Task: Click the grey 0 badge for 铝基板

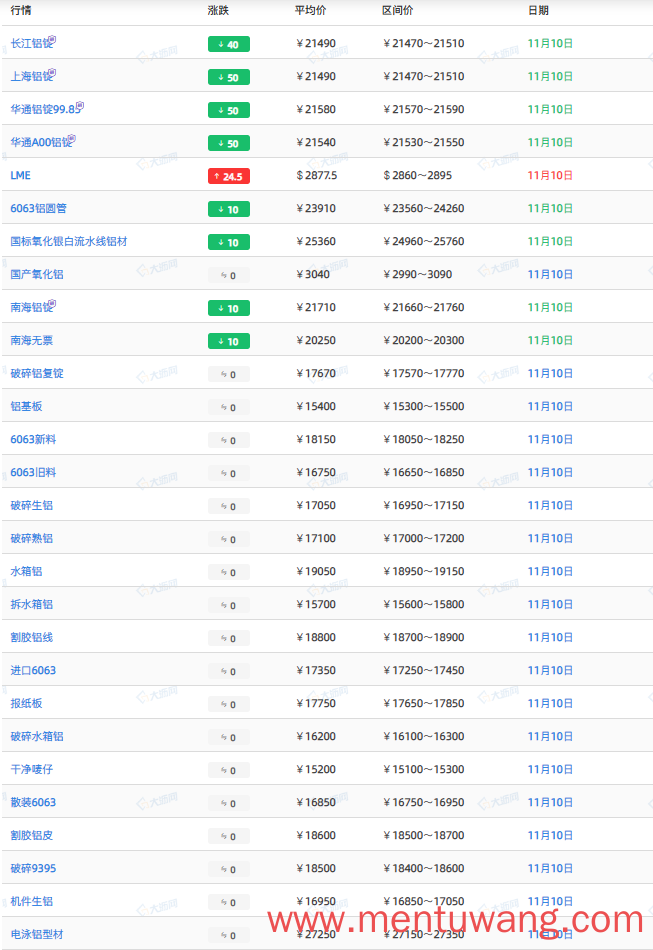Action: pyautogui.click(x=229, y=408)
